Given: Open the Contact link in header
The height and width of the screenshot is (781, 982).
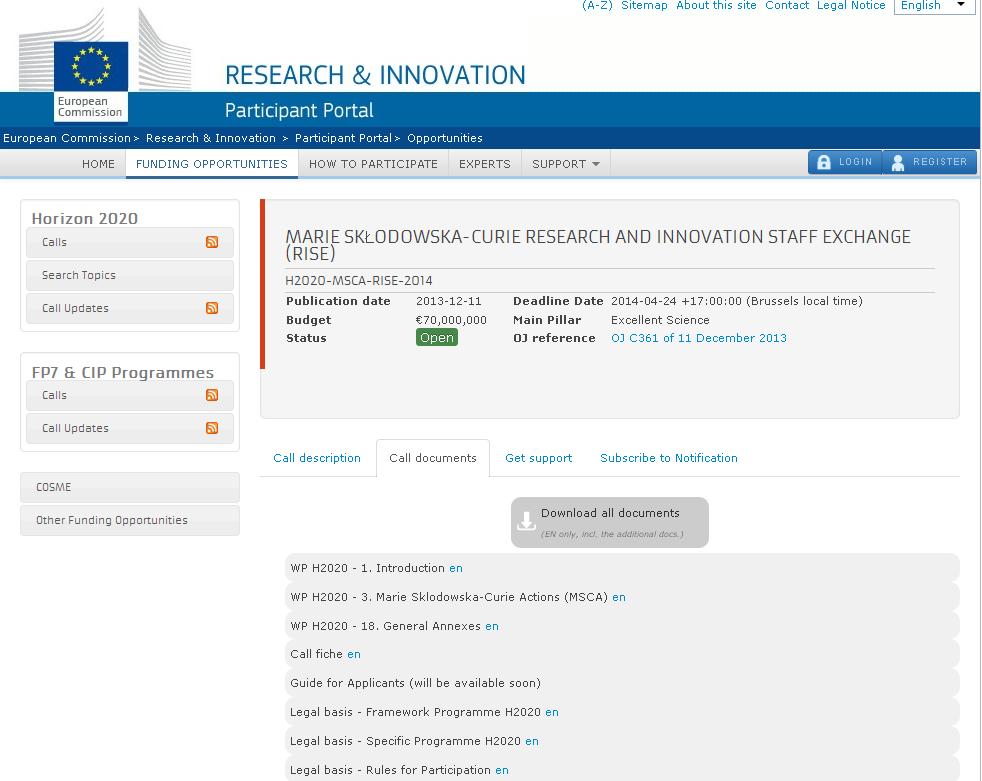Looking at the screenshot, I should coord(787,6).
